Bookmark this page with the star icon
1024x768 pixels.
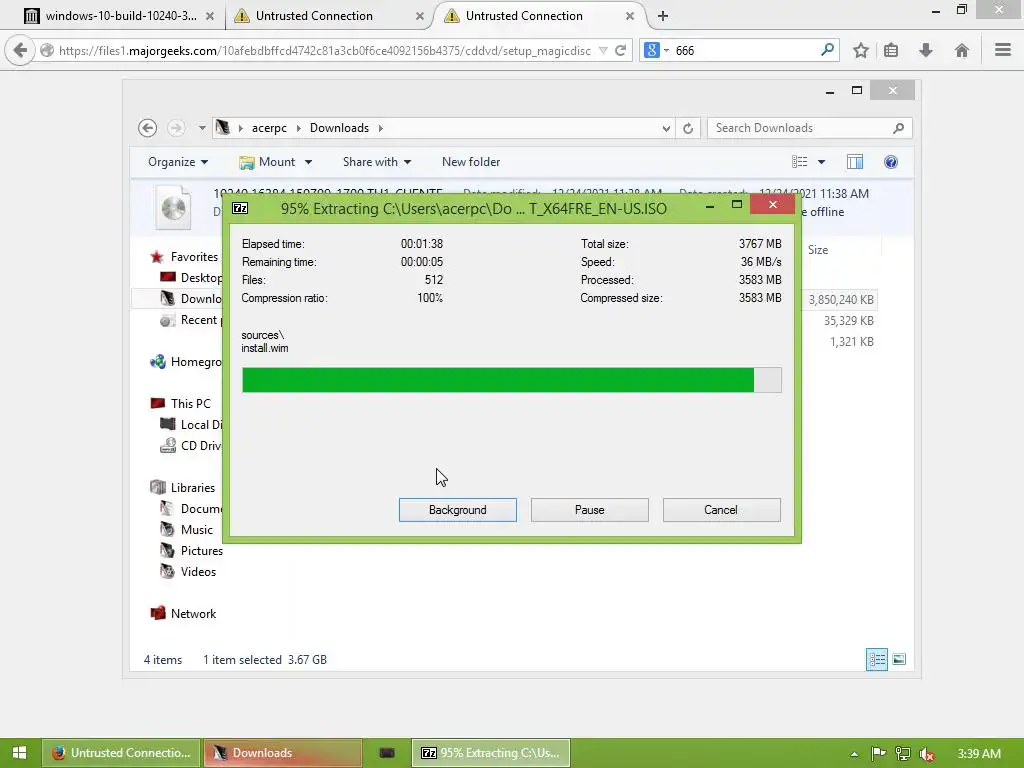pos(861,50)
